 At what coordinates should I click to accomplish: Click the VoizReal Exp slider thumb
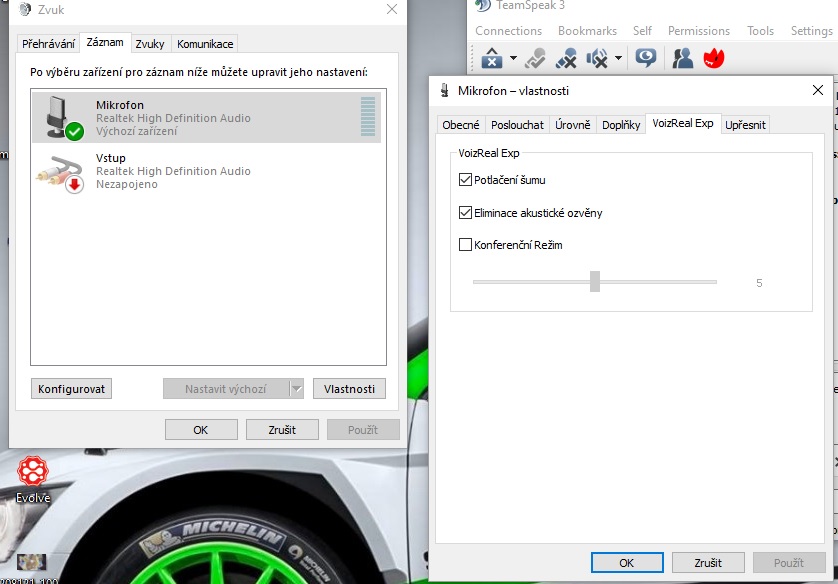[595, 282]
